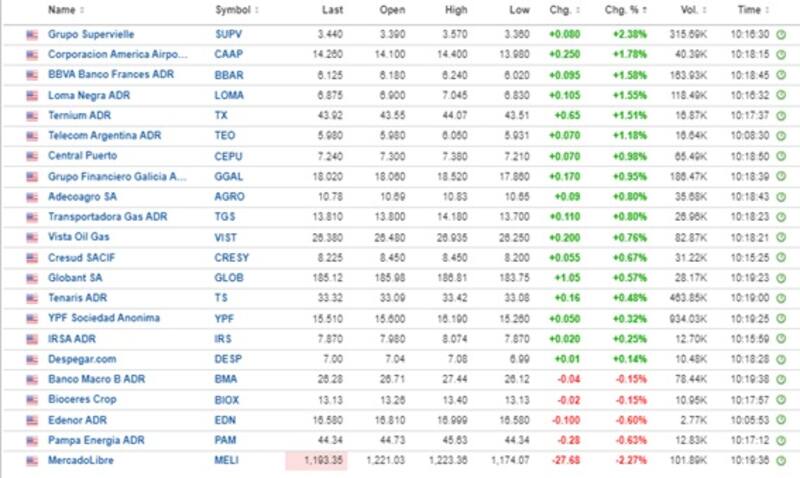The image size is (800, 478).
Task: Click the flag icon beside Vista Oil Gas
Action: tap(32, 237)
